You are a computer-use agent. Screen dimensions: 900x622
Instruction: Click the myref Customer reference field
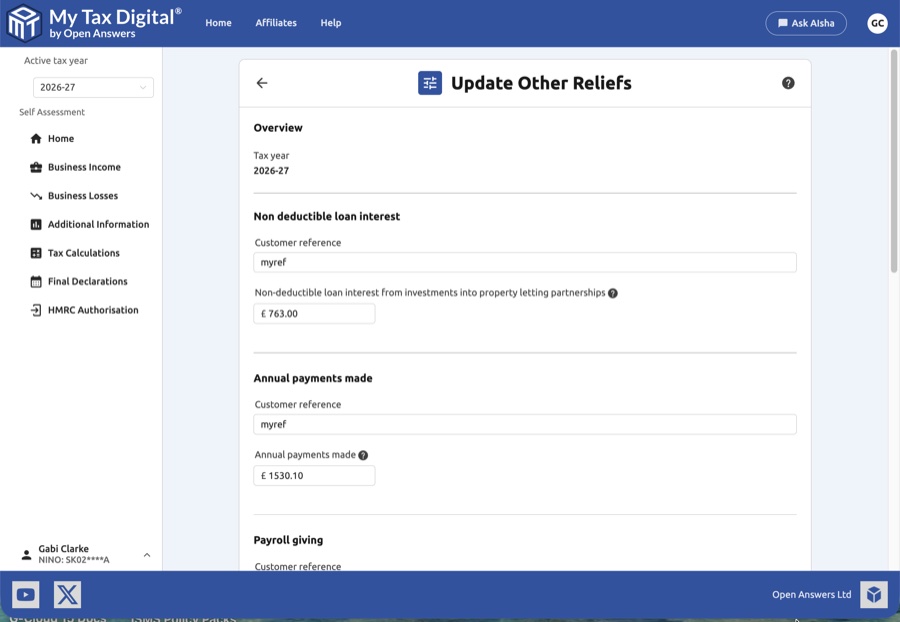[x=524, y=261]
